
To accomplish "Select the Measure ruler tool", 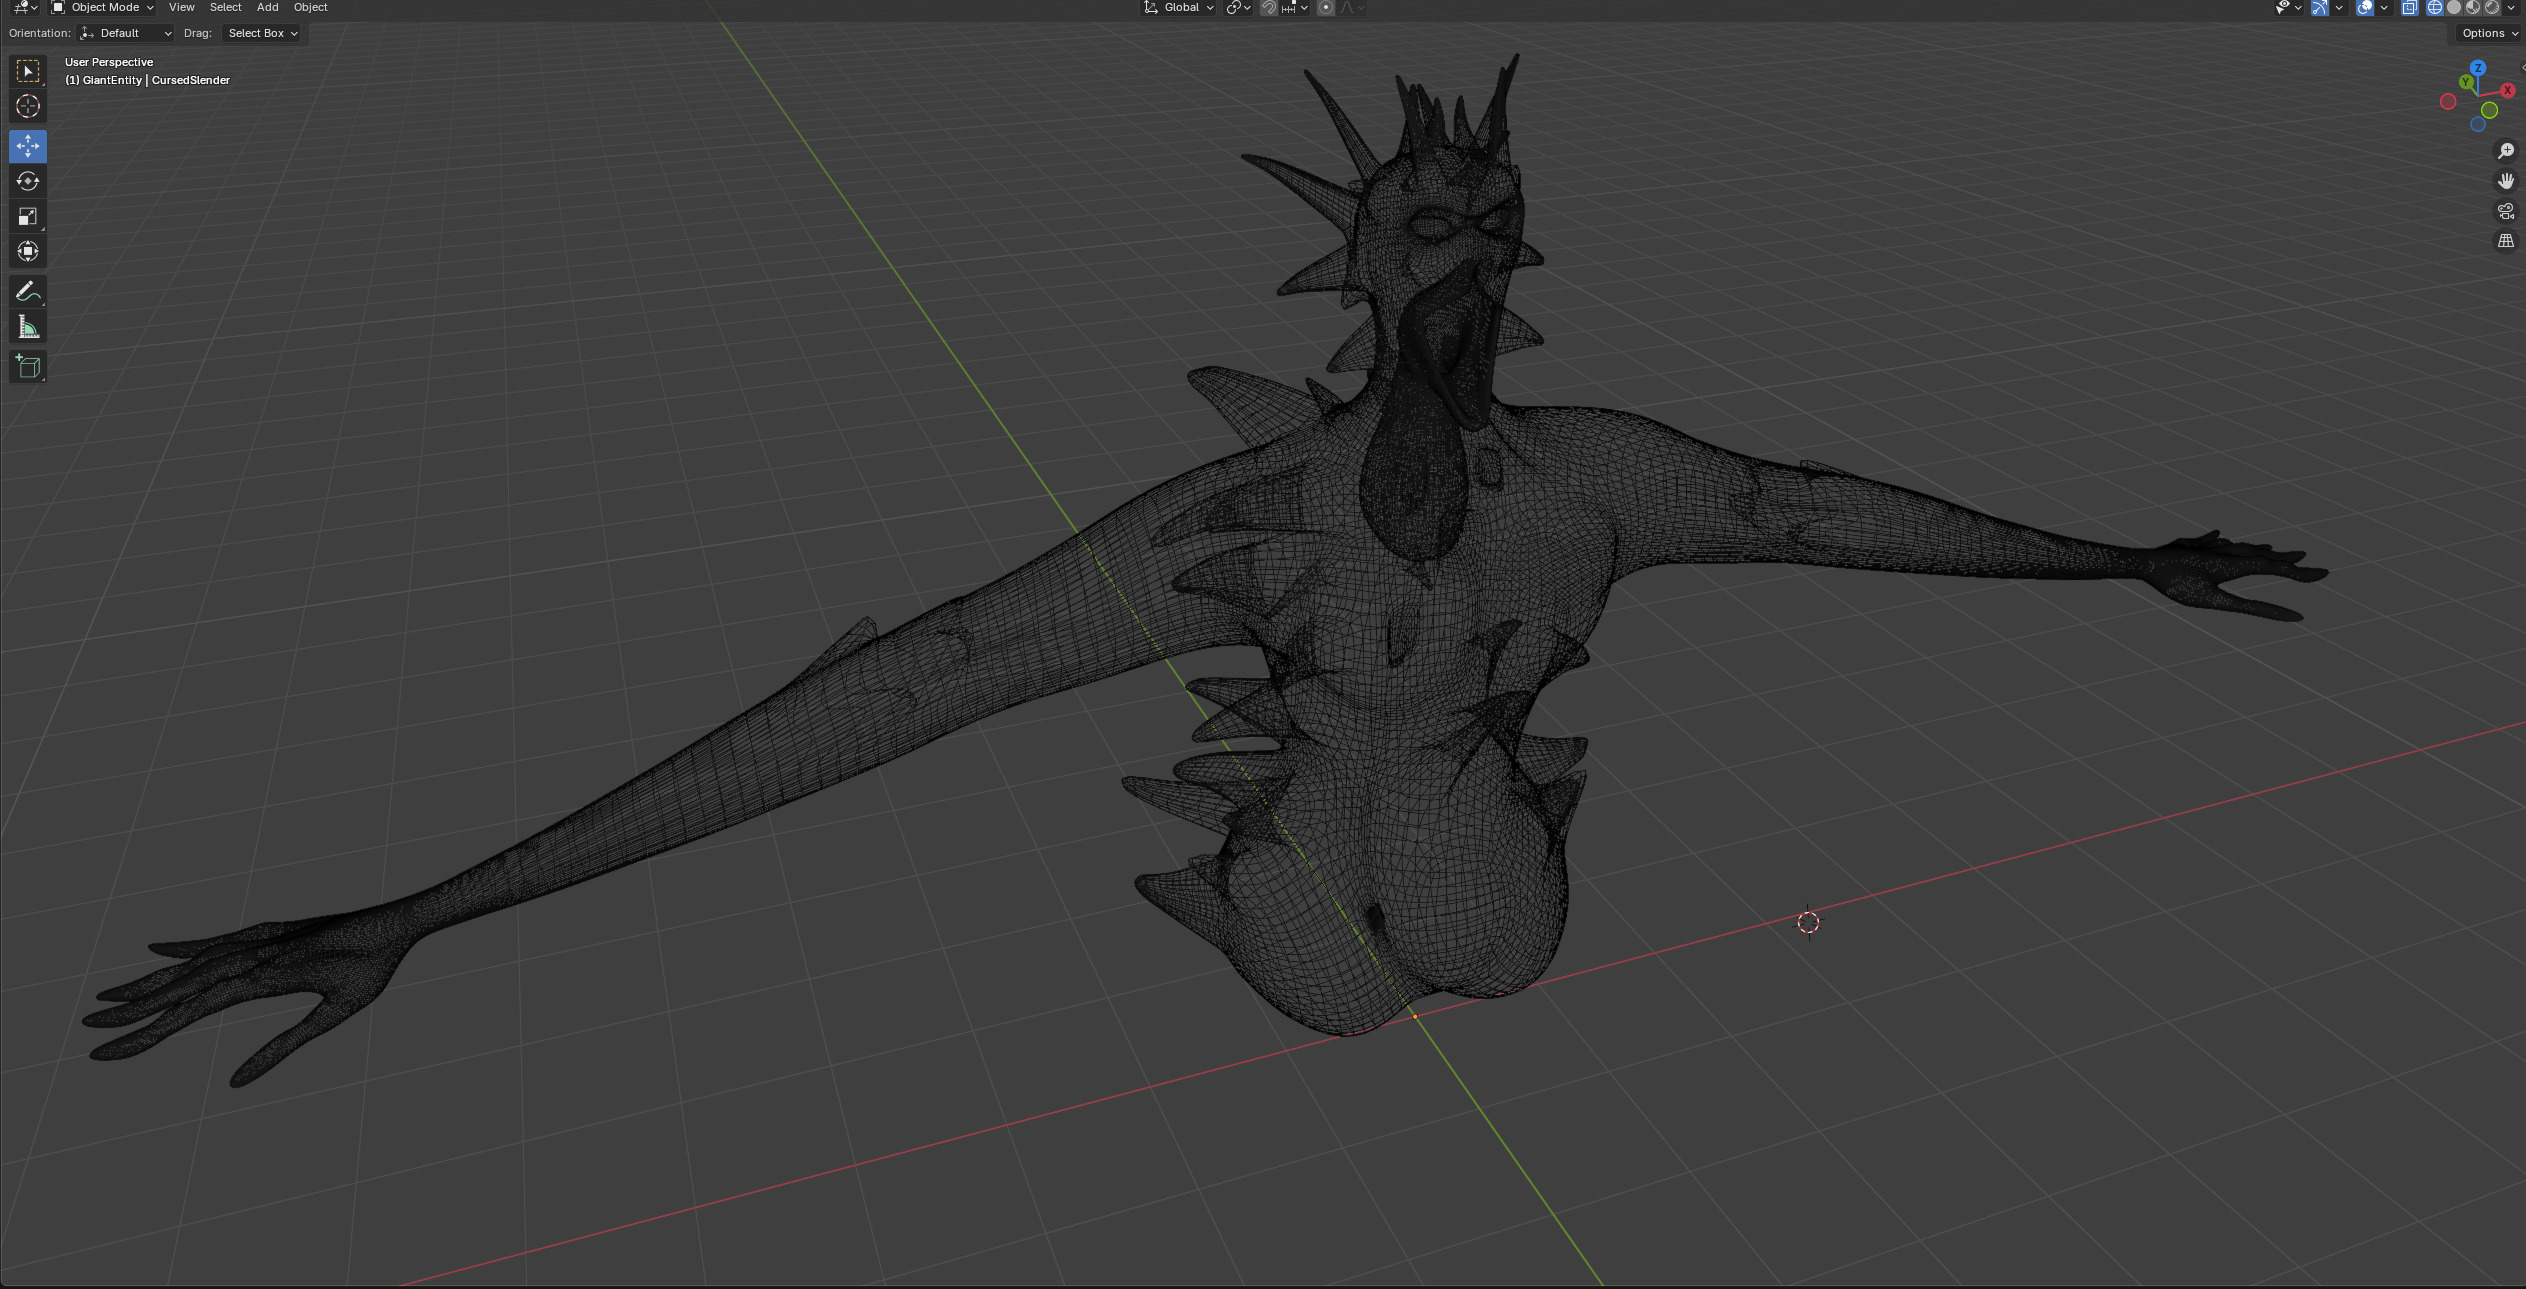I will (x=28, y=326).
